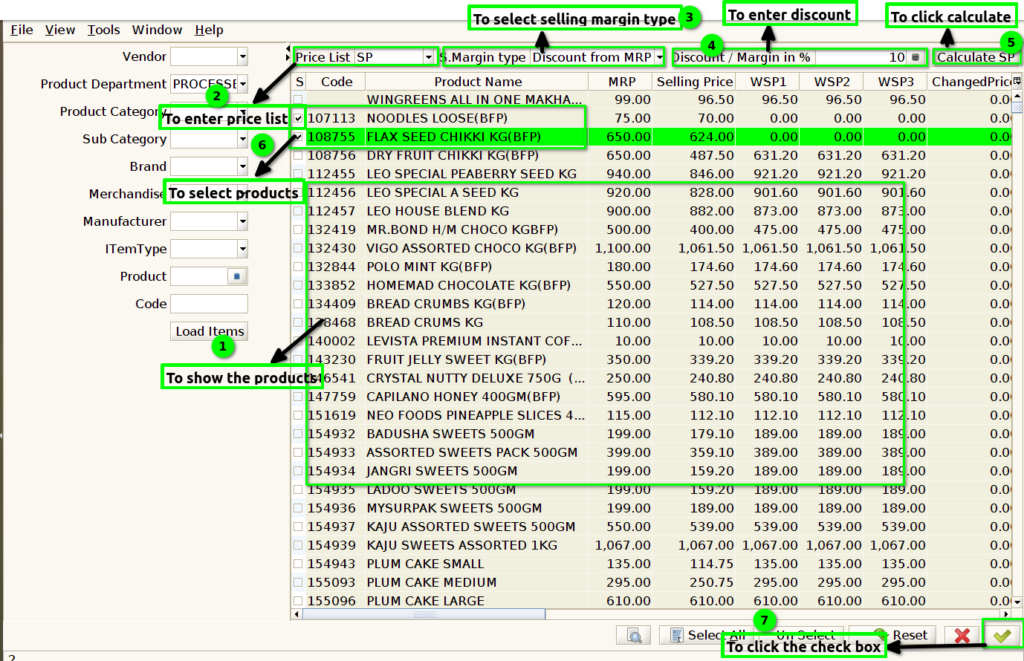This screenshot has height=661, width=1024.
Task: Click the WSP1 column header
Action: tap(768, 82)
